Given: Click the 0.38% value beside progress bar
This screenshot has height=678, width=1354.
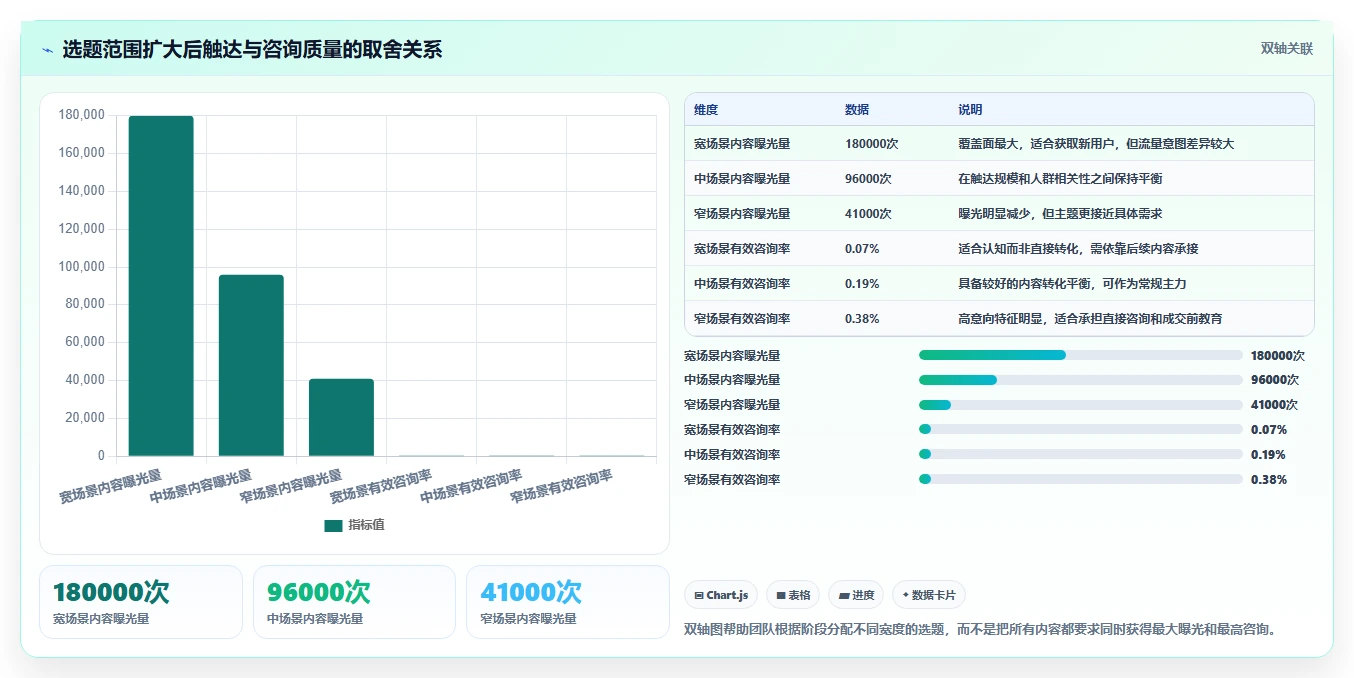Looking at the screenshot, I should point(1269,480).
